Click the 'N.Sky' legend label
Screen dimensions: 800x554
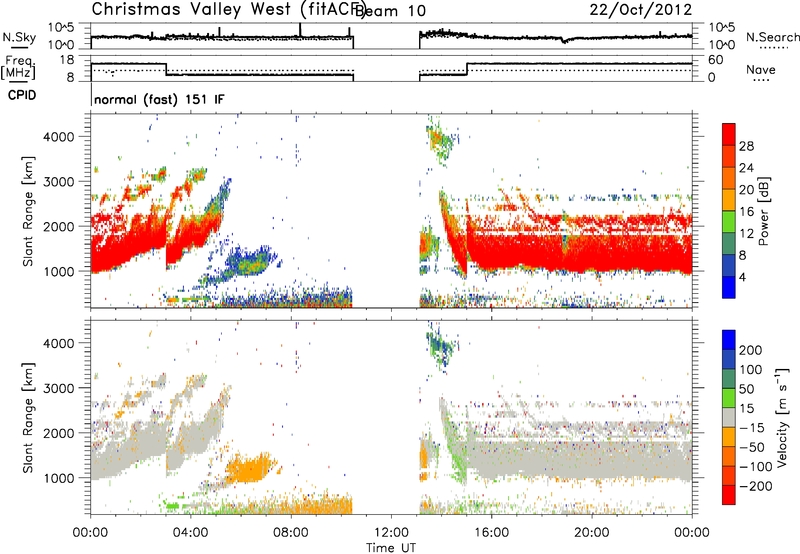[x=19, y=37]
